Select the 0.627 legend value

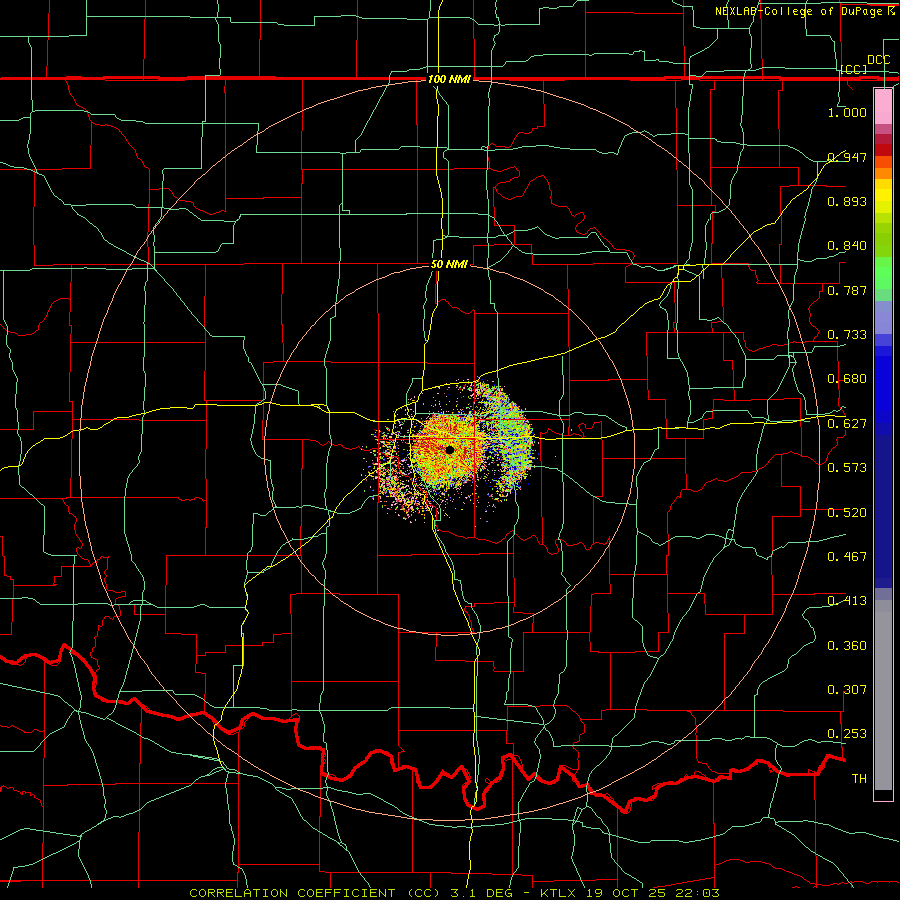tap(847, 424)
